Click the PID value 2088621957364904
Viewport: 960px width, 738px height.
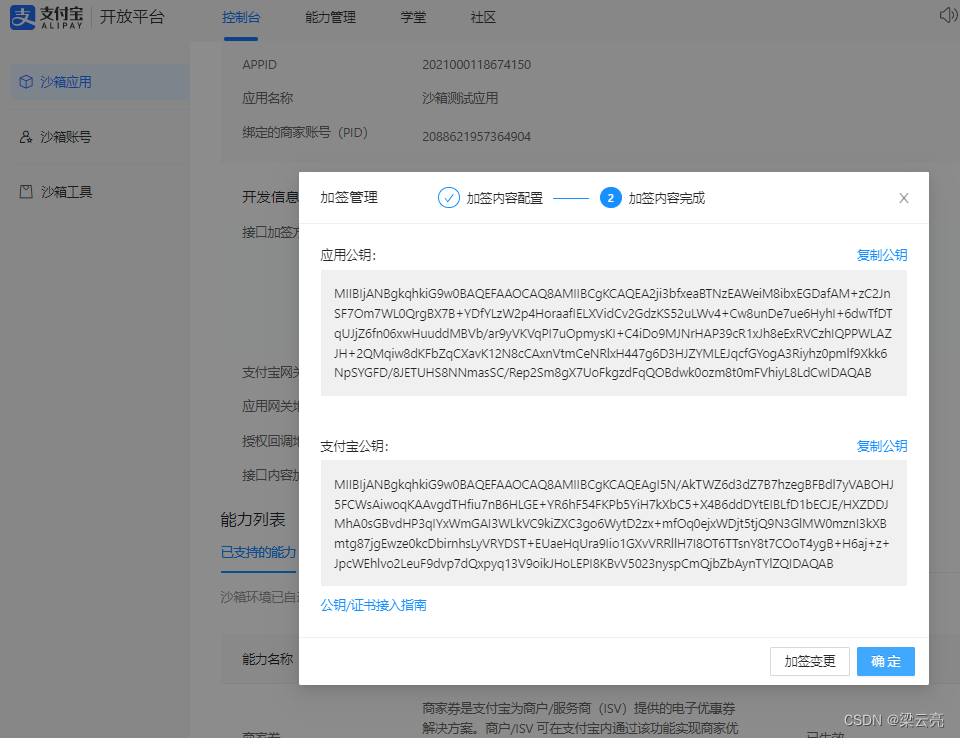coord(476,137)
